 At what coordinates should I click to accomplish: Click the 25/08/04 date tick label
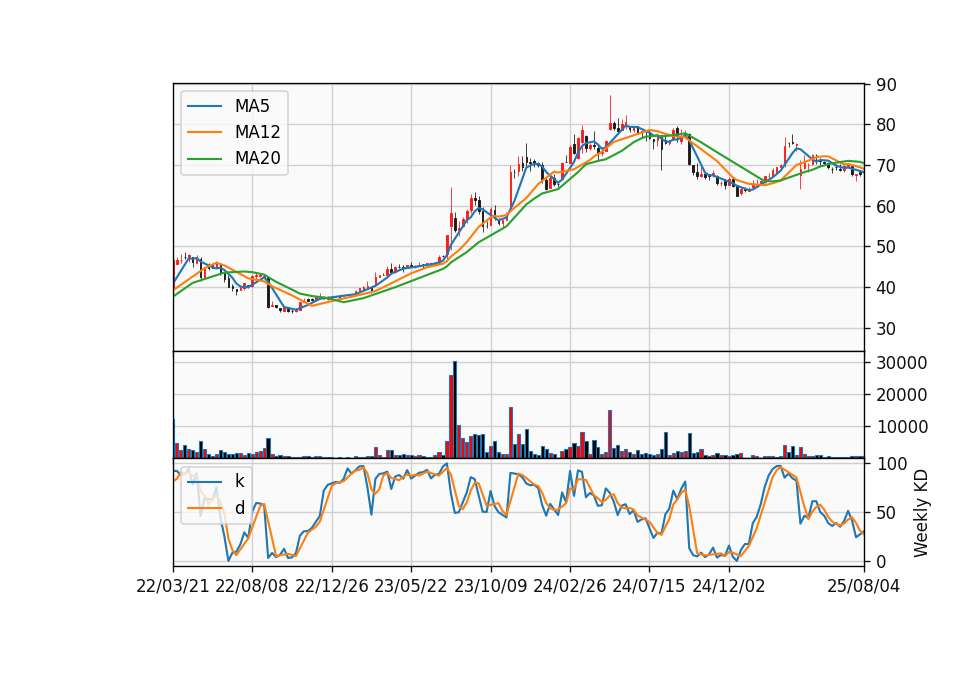click(x=863, y=586)
